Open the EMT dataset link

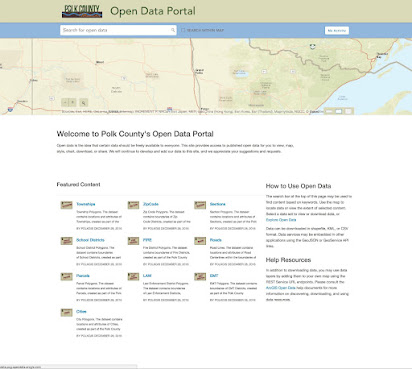pyautogui.click(x=214, y=276)
